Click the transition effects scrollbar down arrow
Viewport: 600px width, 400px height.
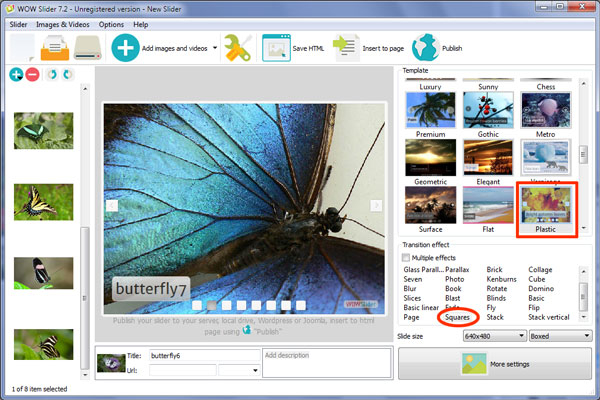click(583, 317)
